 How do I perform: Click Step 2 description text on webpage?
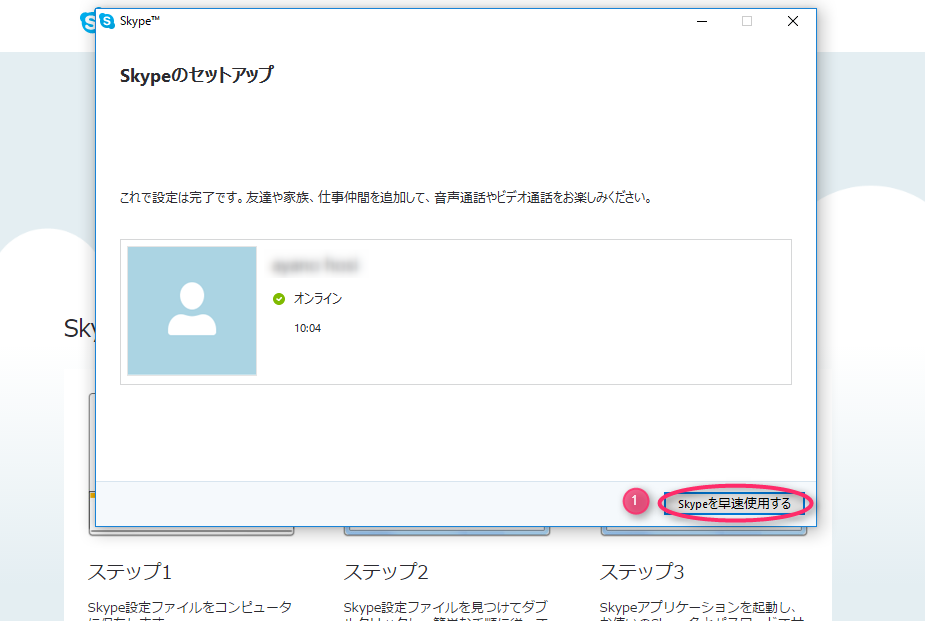446,610
